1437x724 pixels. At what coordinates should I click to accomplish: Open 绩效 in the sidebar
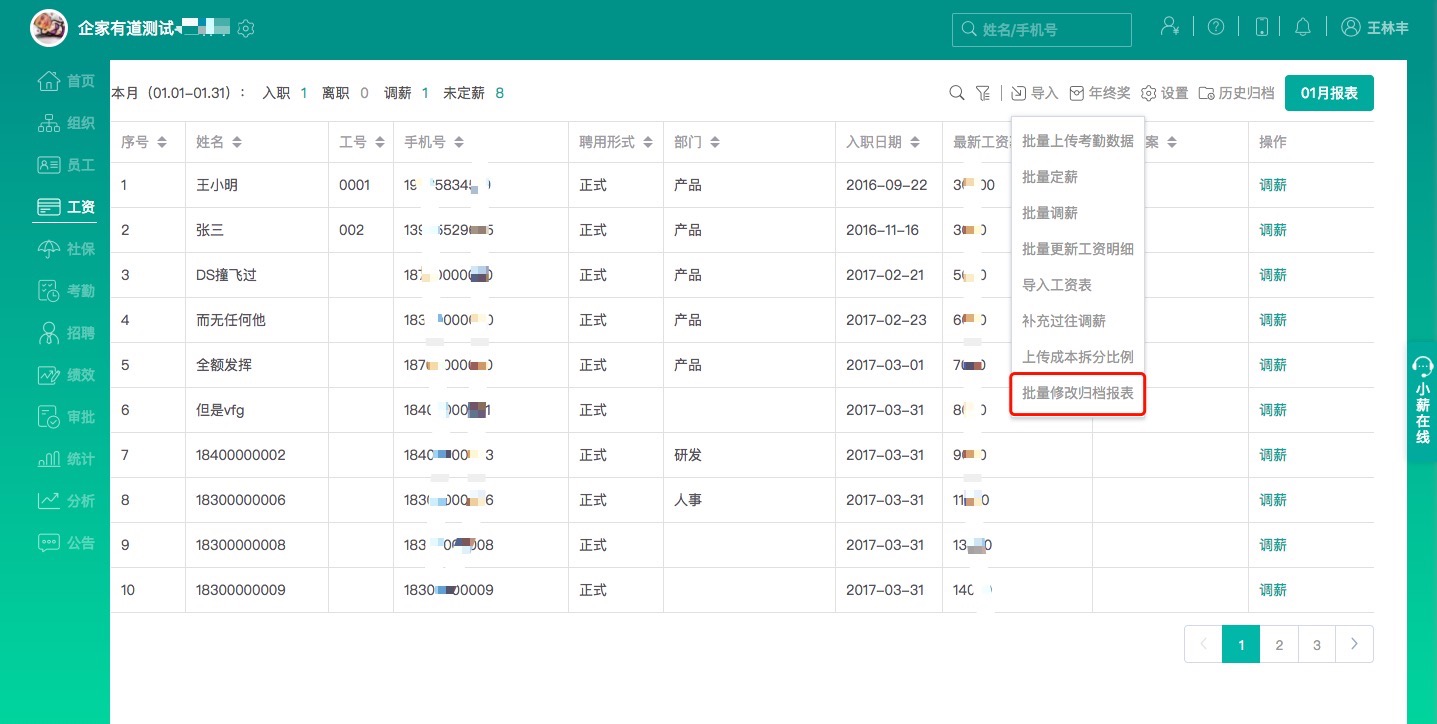click(66, 375)
